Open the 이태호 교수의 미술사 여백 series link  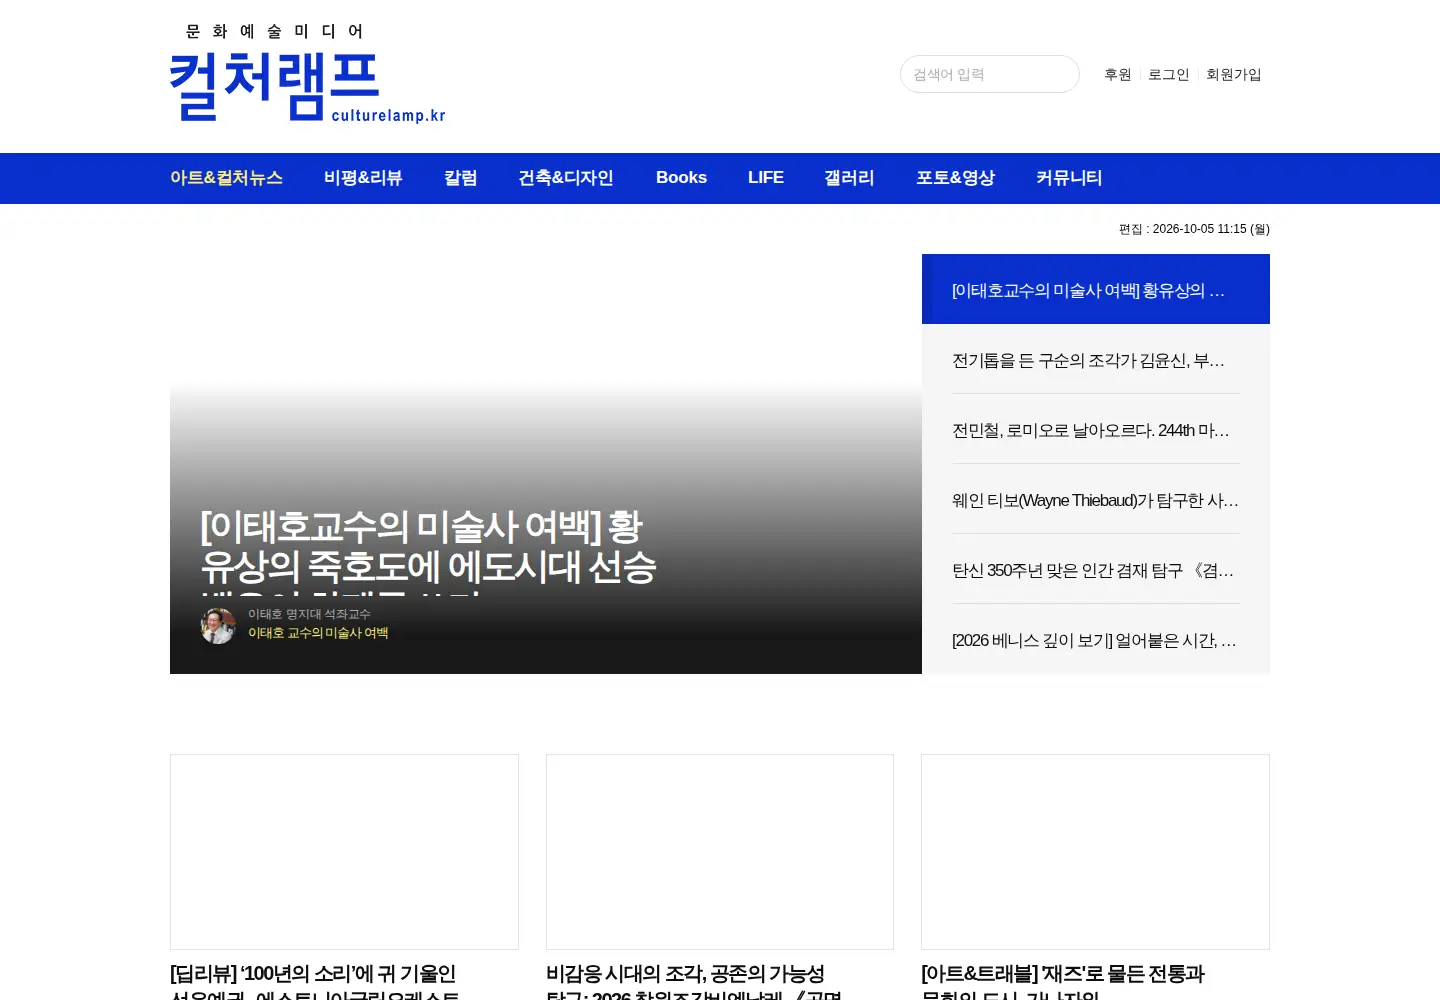click(x=318, y=633)
